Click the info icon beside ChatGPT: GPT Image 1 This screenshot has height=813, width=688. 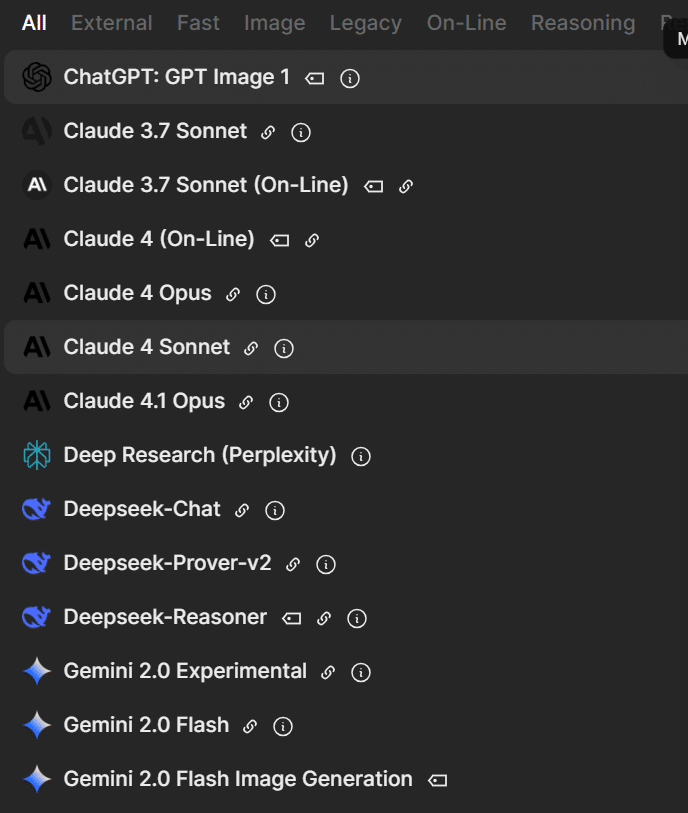[x=350, y=78]
